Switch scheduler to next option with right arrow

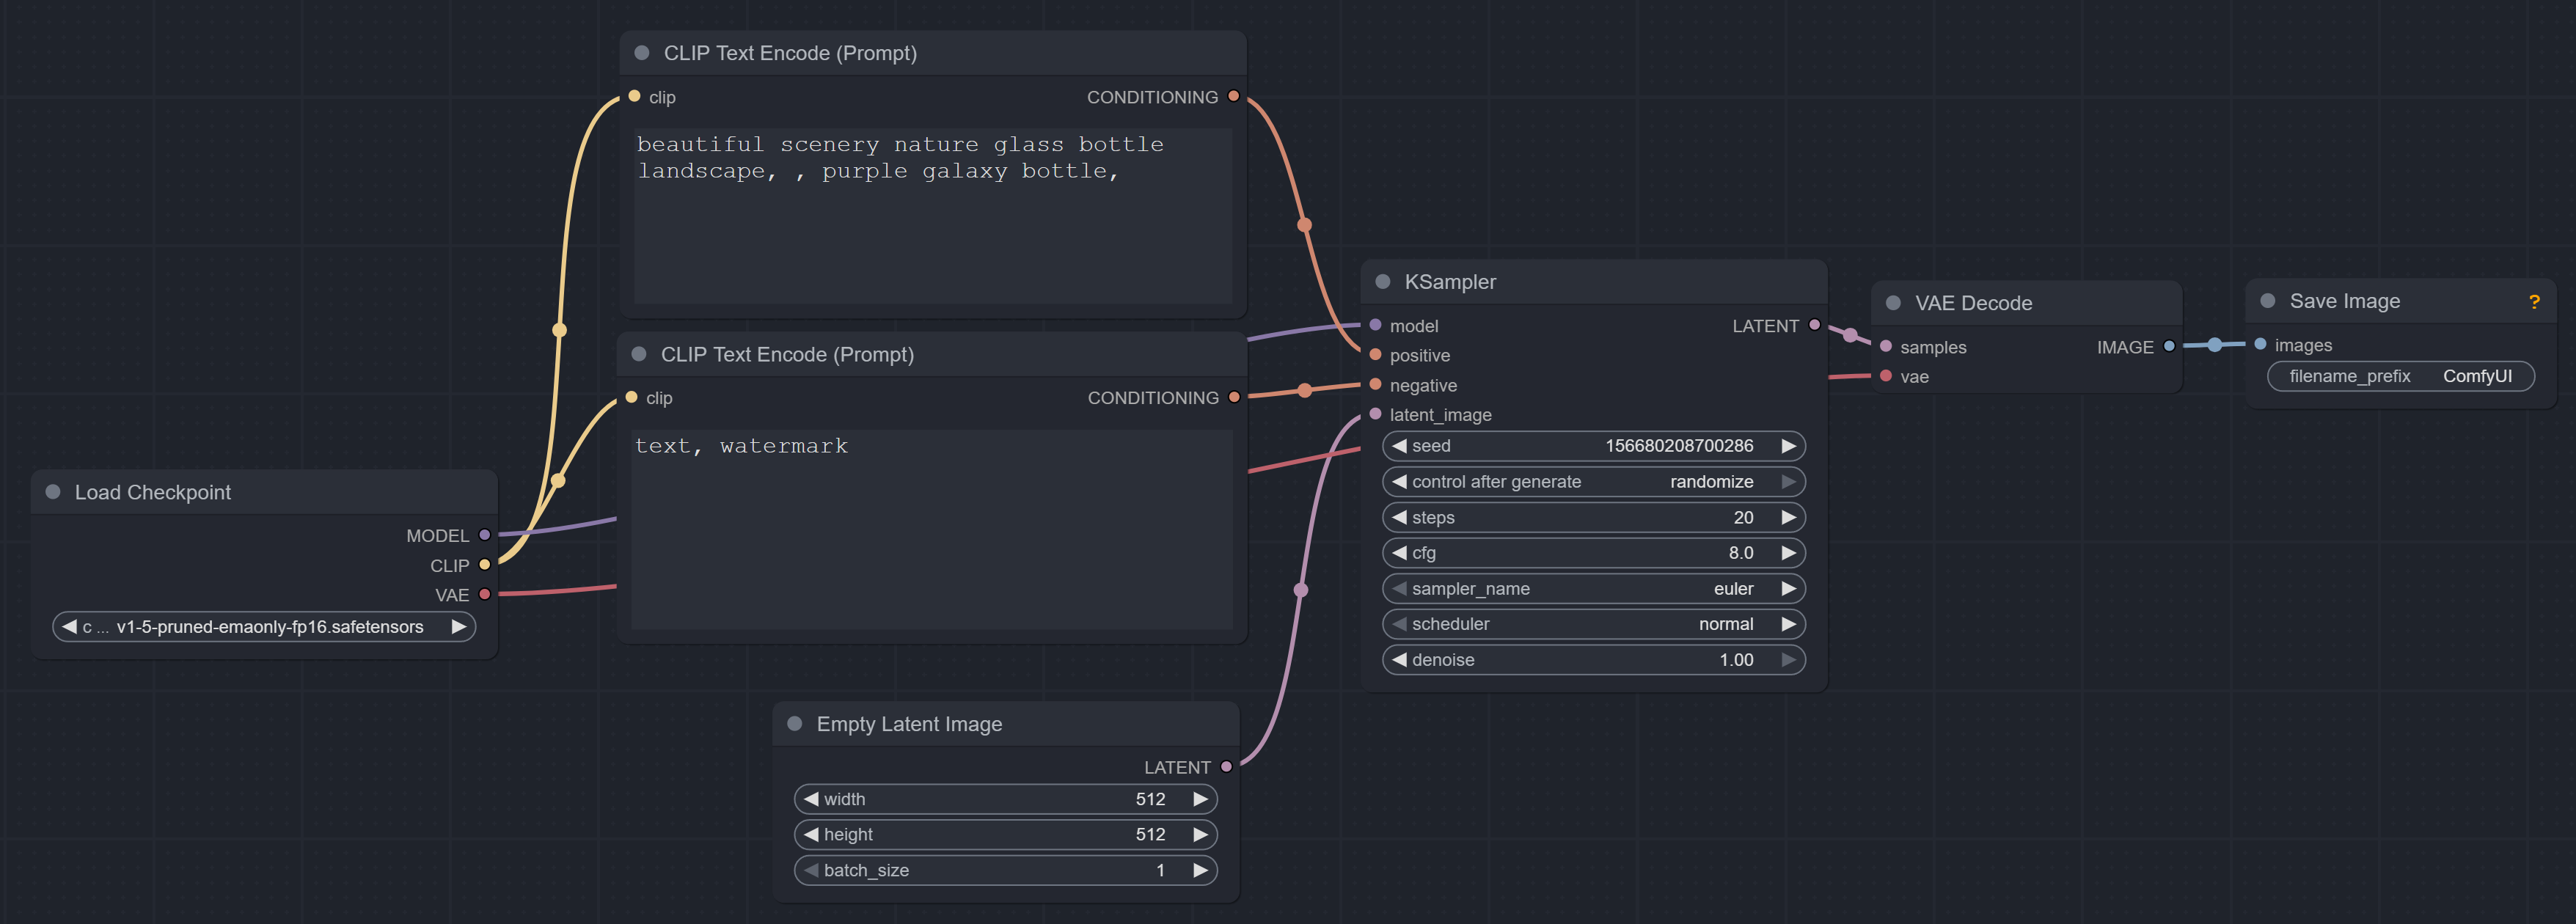click(x=1788, y=624)
